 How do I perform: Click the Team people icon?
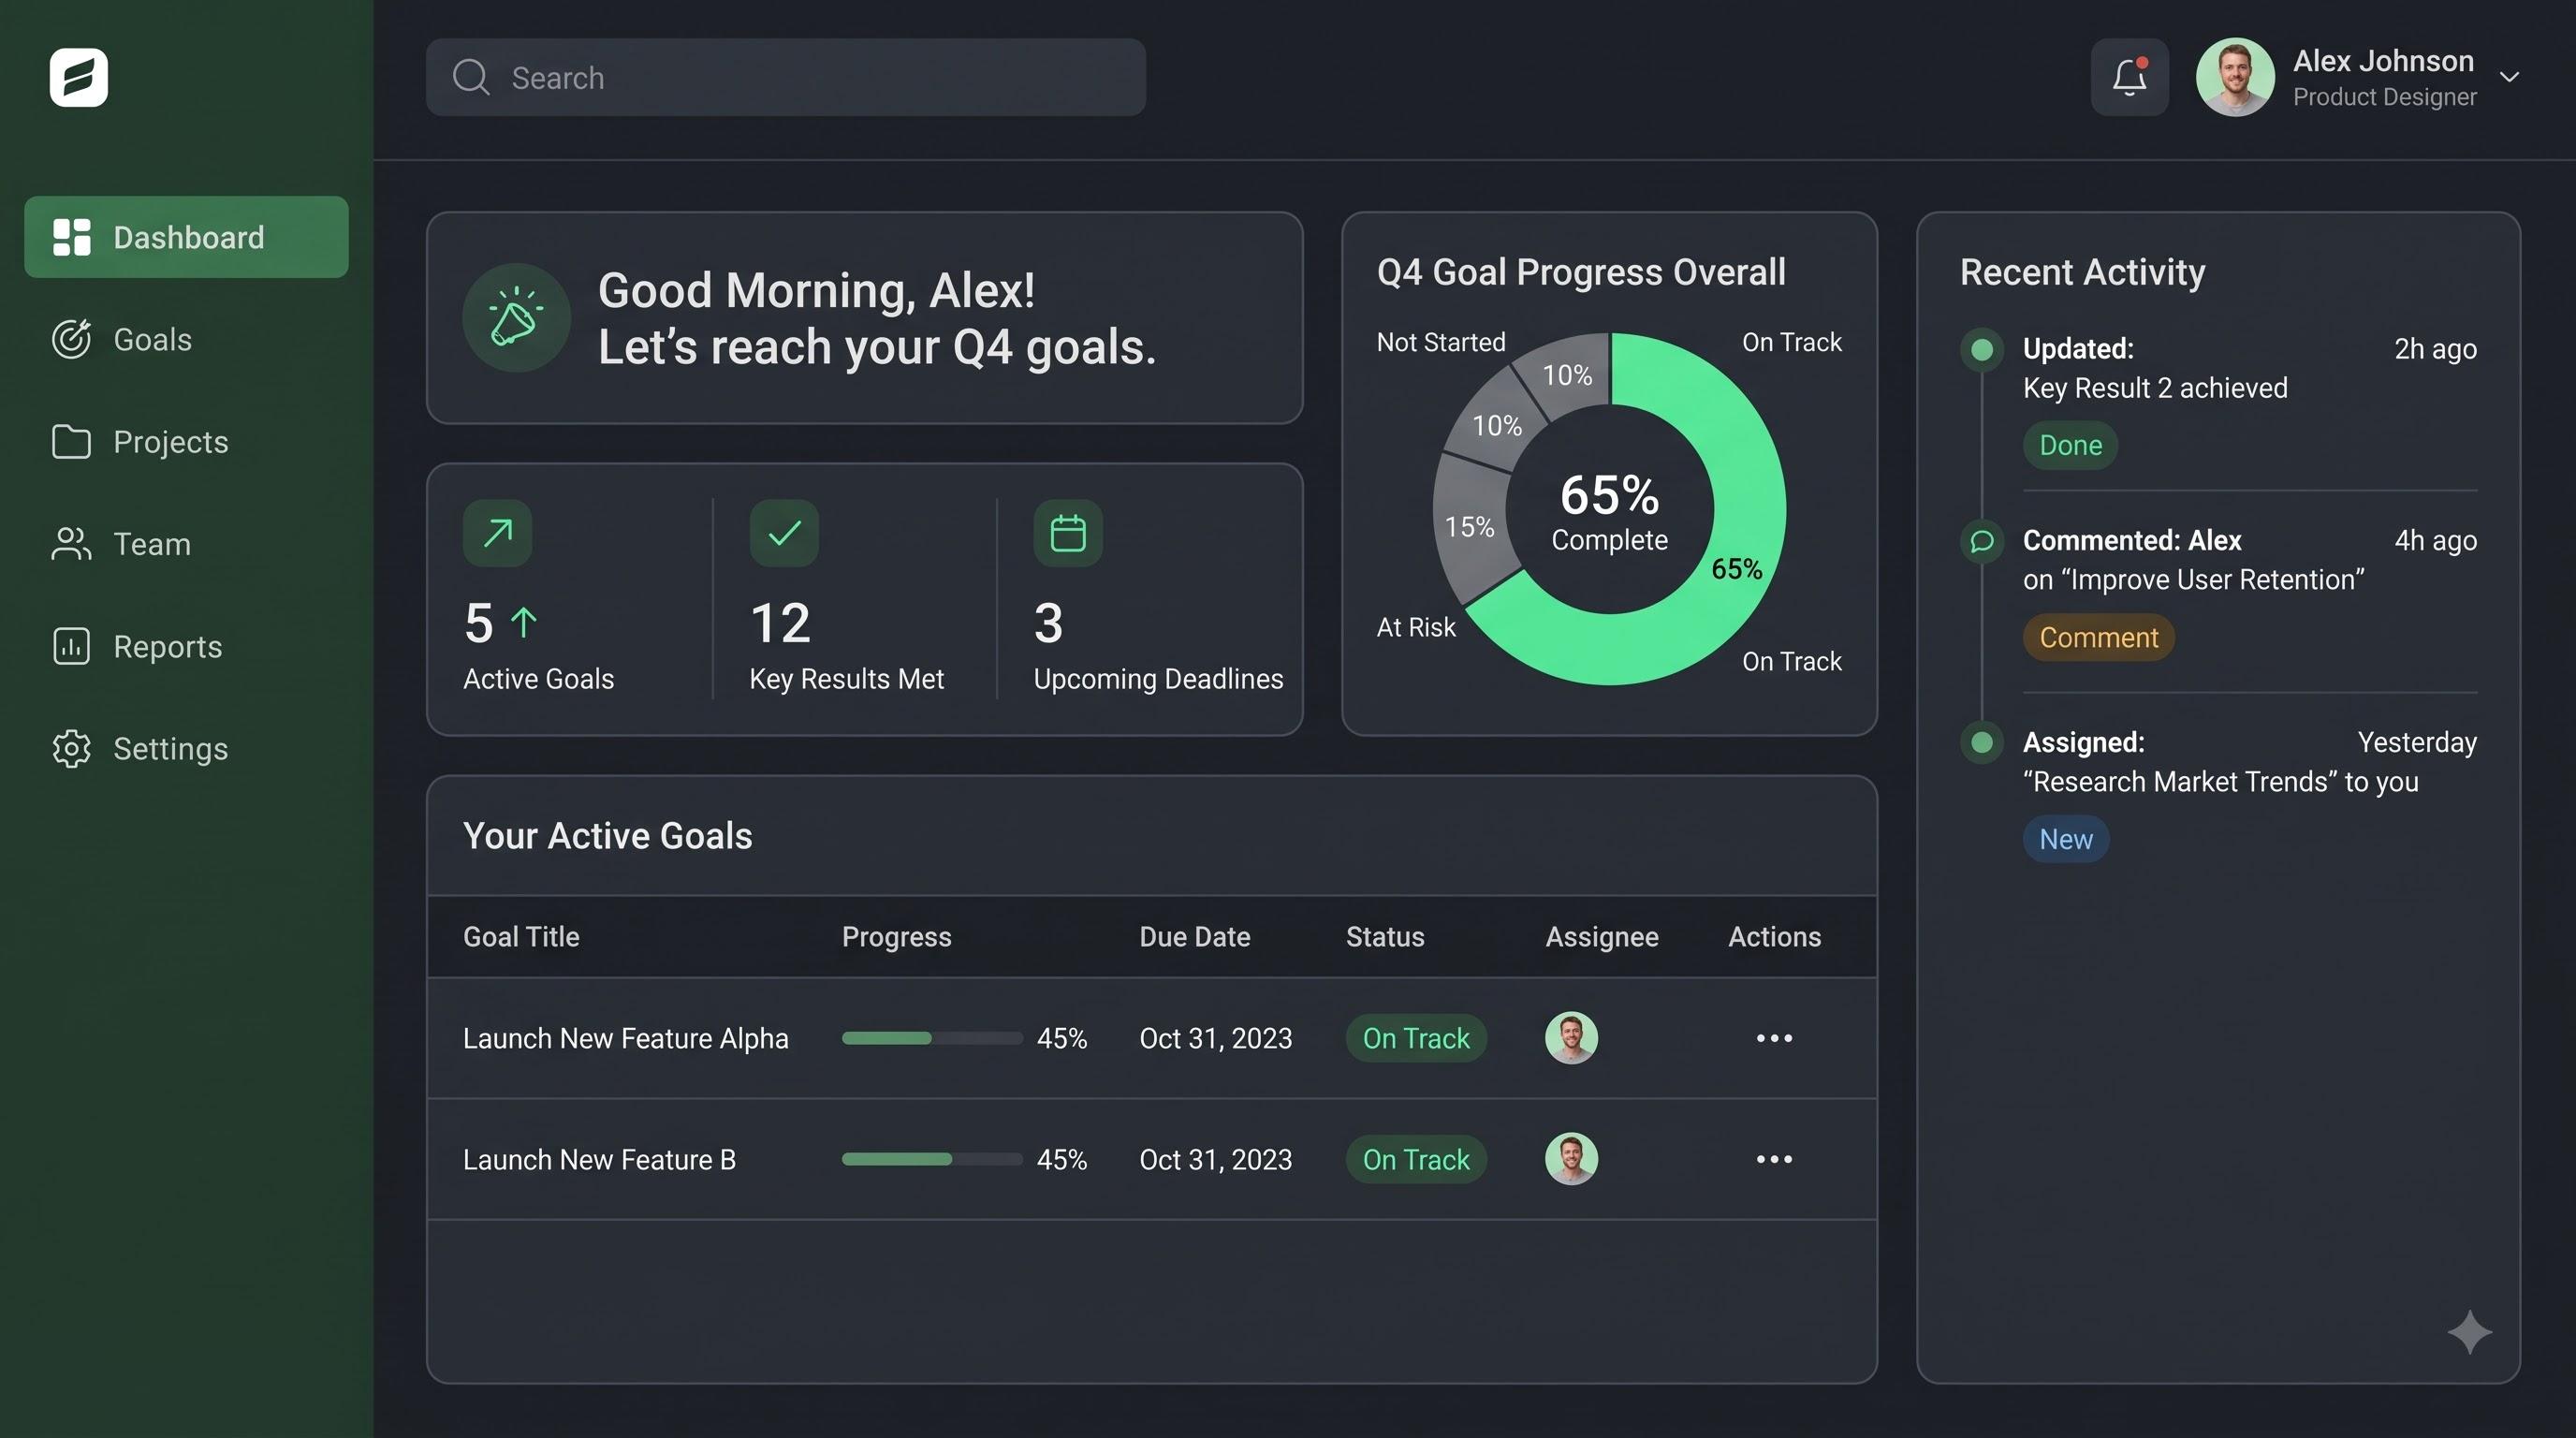tap(71, 544)
